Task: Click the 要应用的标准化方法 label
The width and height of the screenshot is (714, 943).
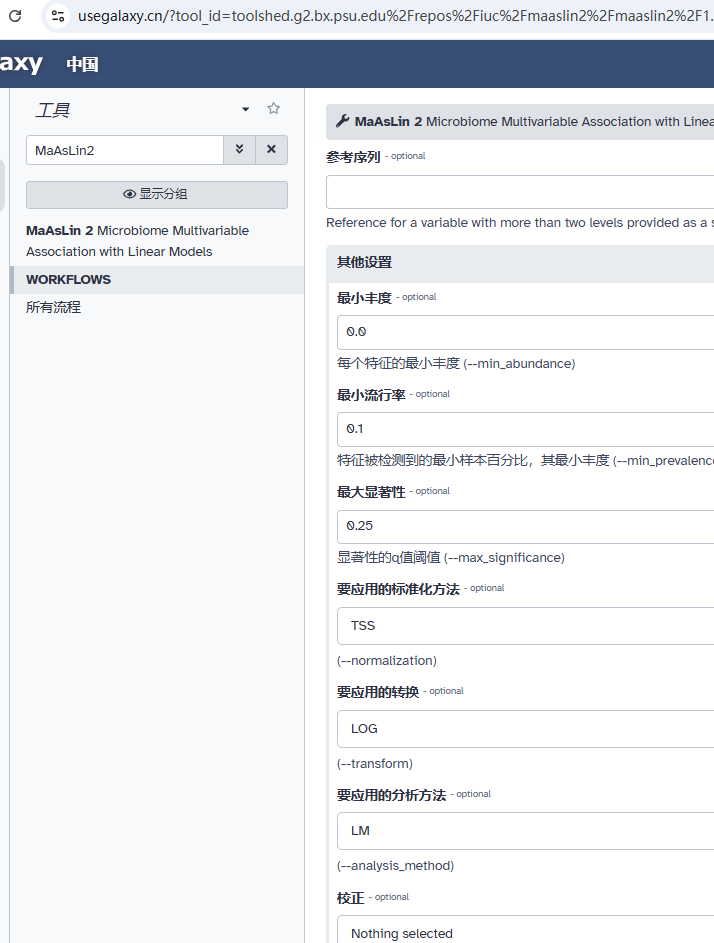Action: point(398,589)
